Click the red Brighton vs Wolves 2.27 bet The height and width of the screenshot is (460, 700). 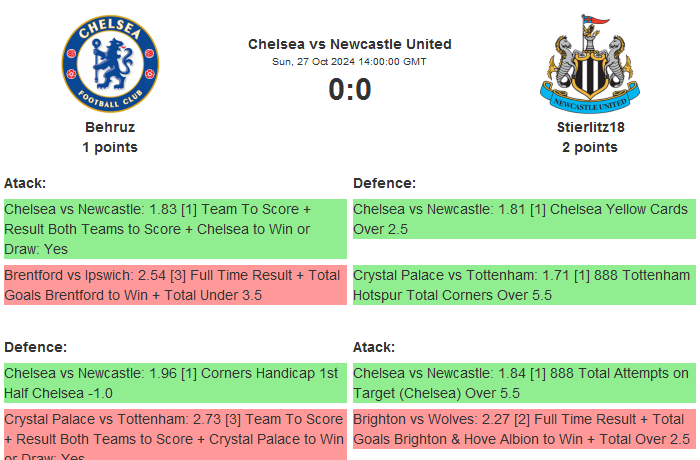click(523, 429)
